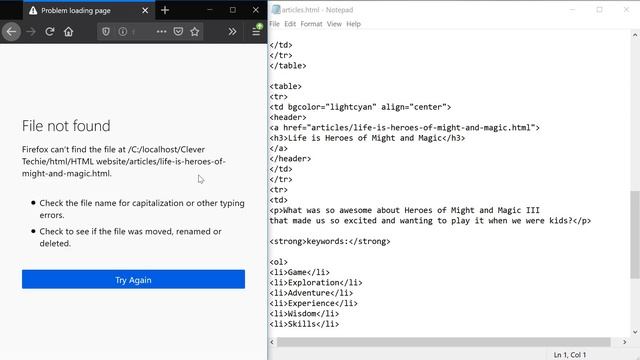640x360 pixels.
Task: Open tracking protection shield icon
Action: [106, 31]
